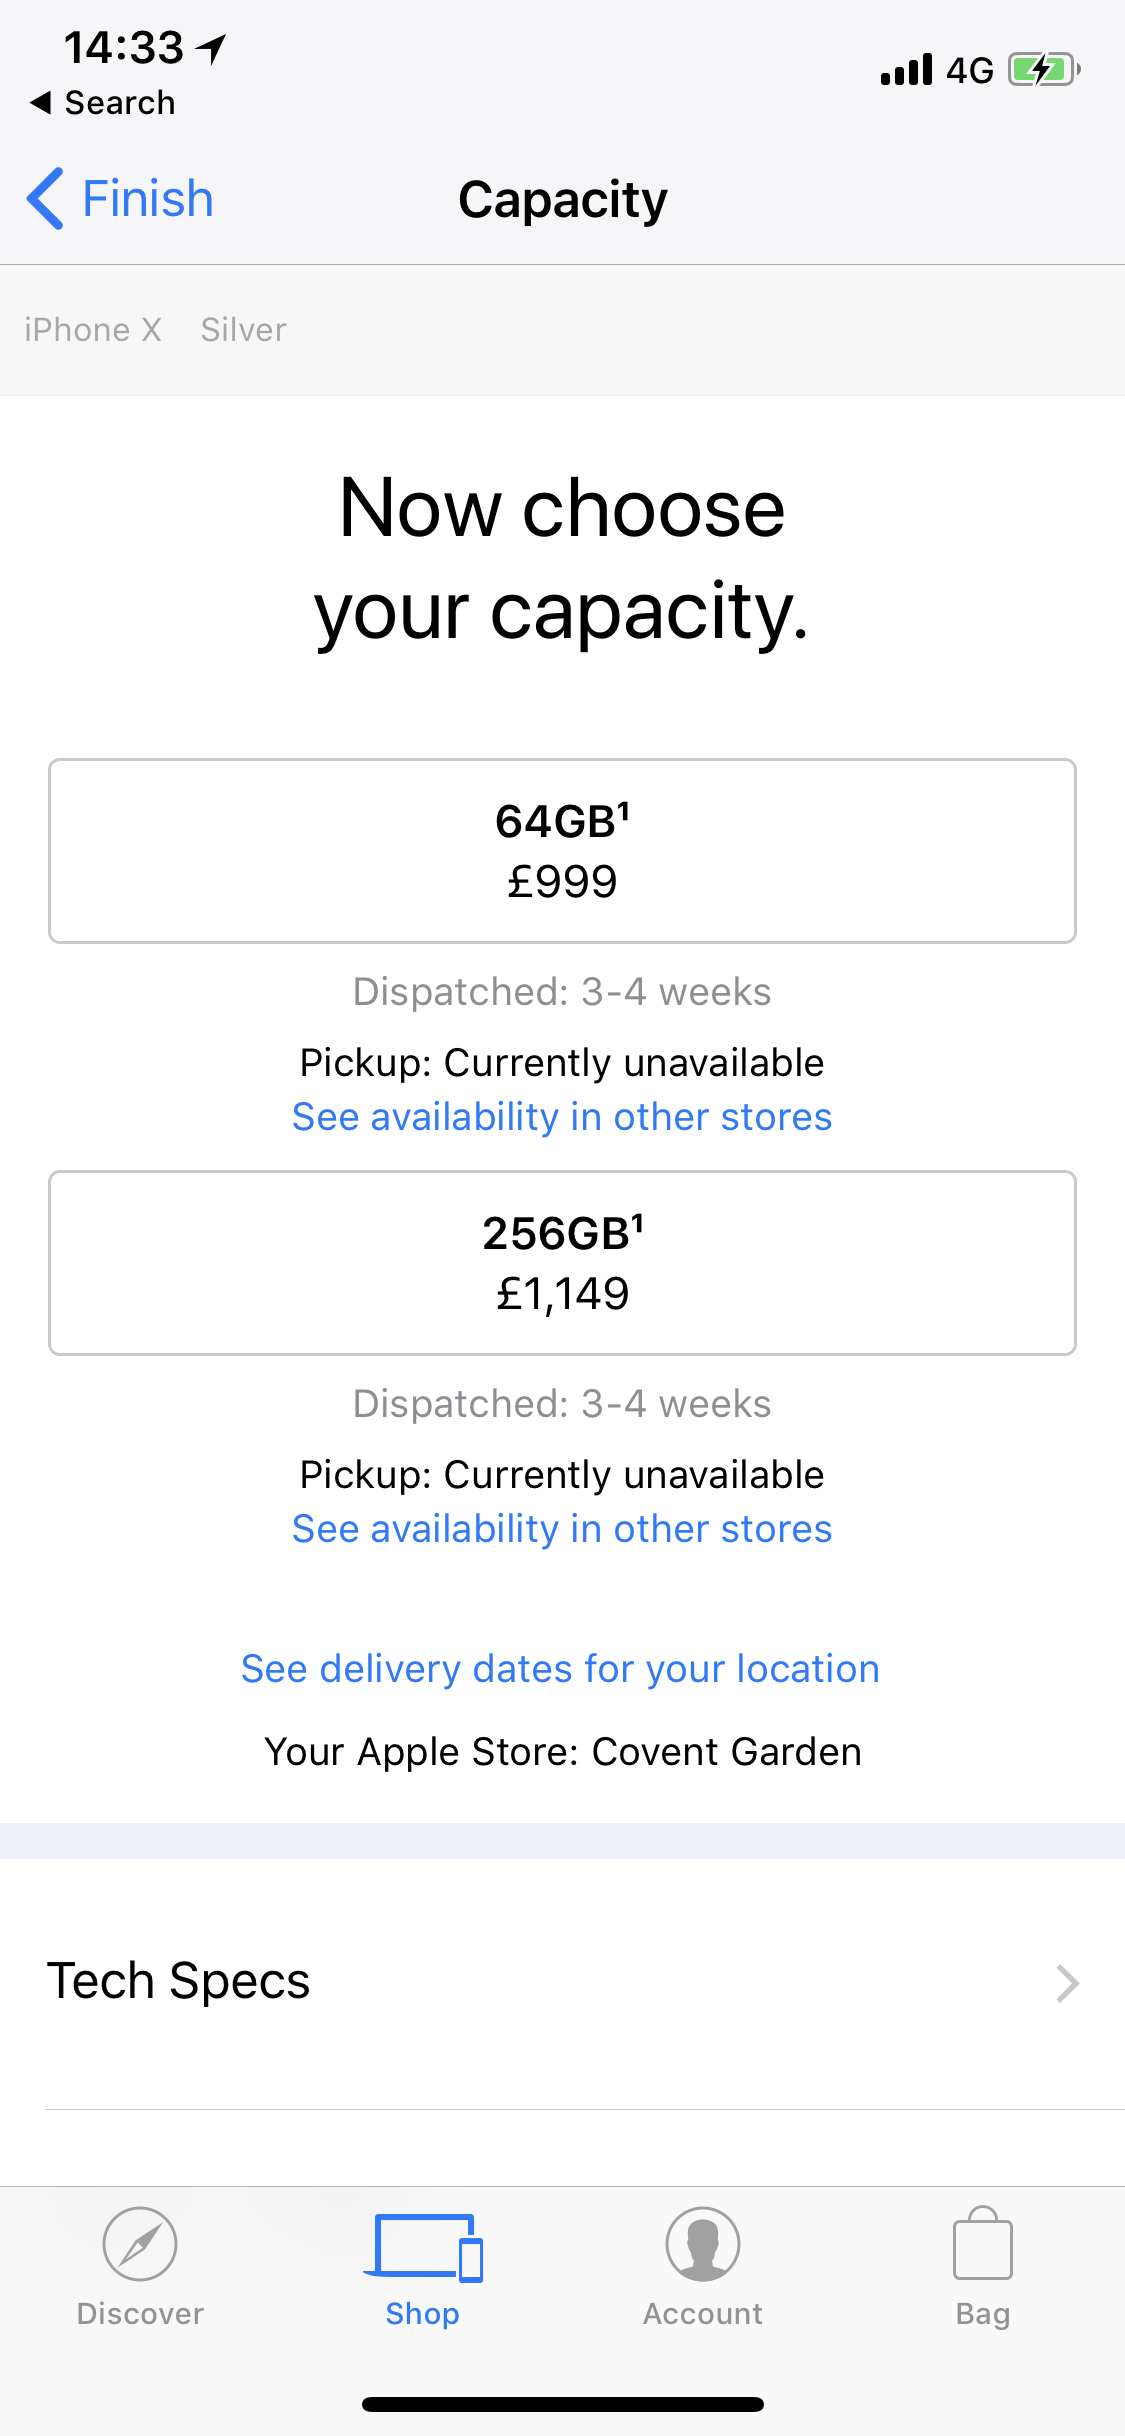Viewport: 1125px width, 2436px height.
Task: Select the 256GB £1,149 capacity option
Action: pyautogui.click(x=562, y=1263)
